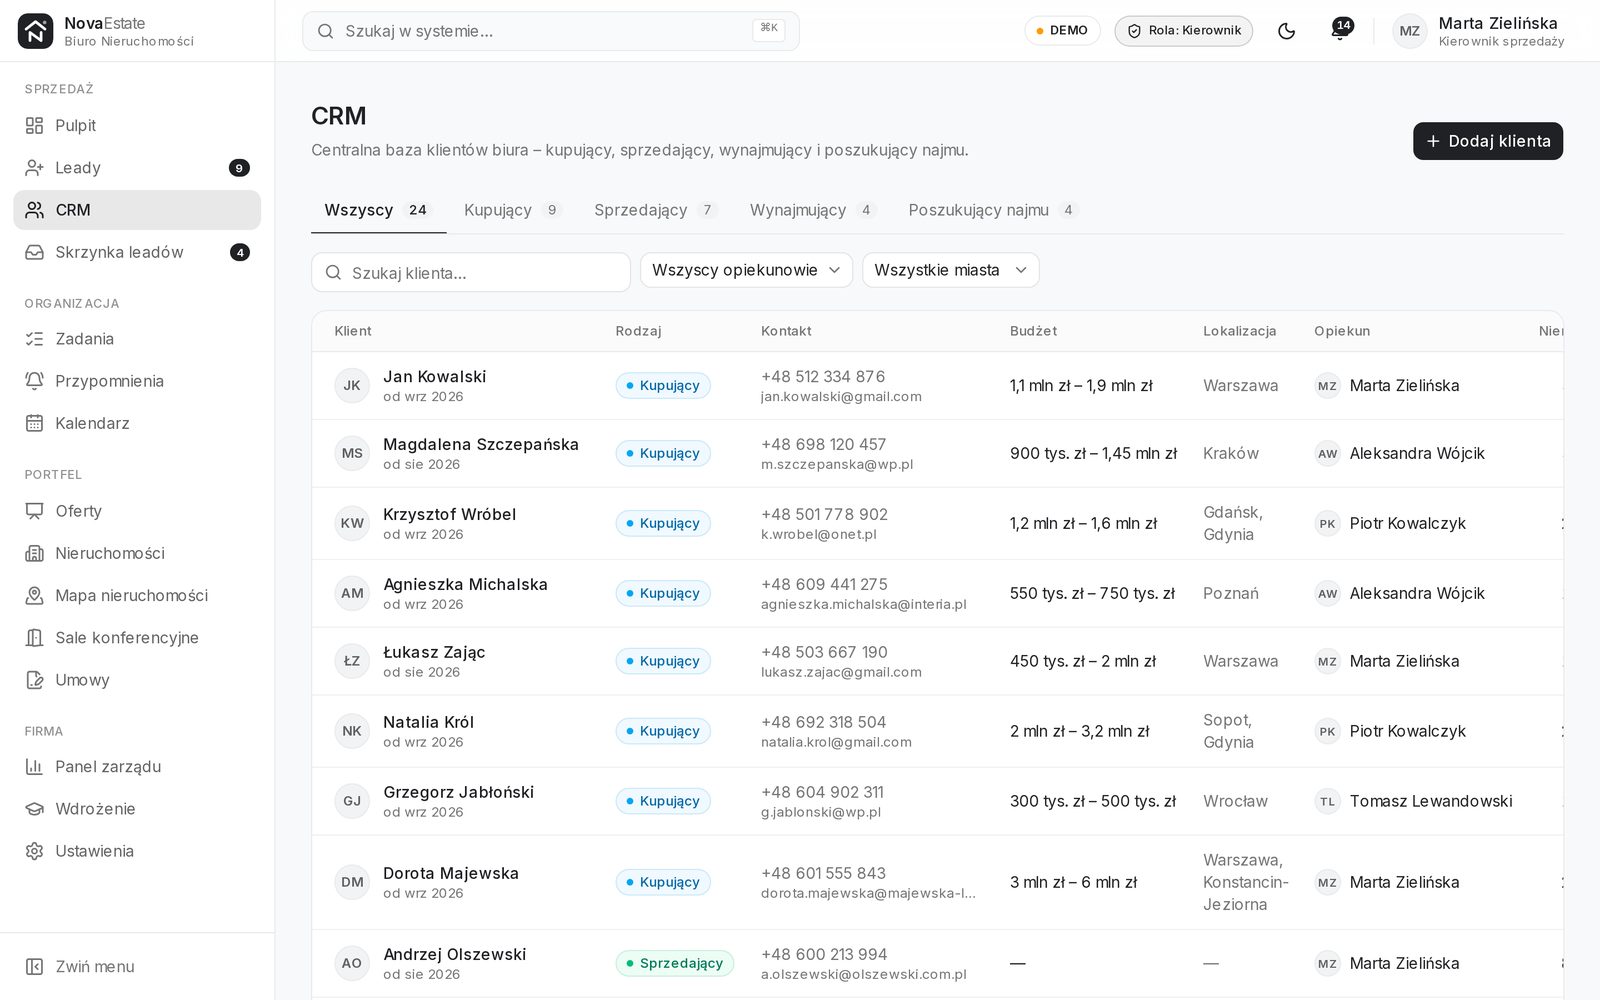Focus the Szukaj w systemie search box
Viewport: 1600px width, 1000px height.
point(551,31)
